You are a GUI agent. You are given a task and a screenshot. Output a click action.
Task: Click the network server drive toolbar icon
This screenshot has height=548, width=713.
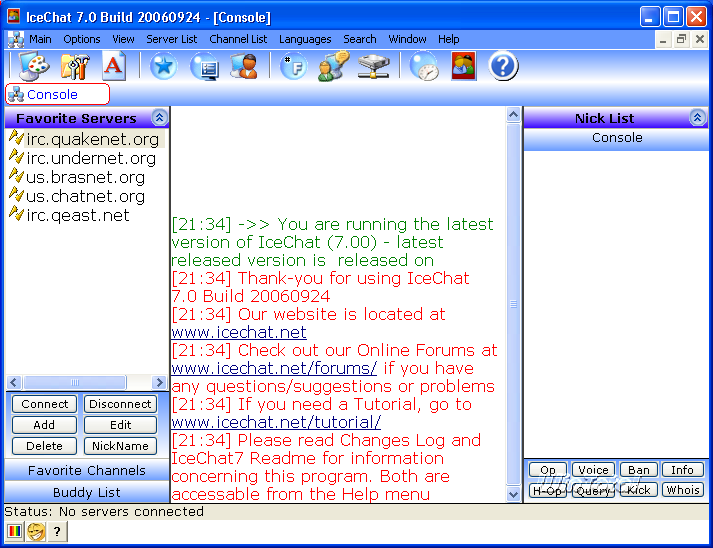[373, 66]
